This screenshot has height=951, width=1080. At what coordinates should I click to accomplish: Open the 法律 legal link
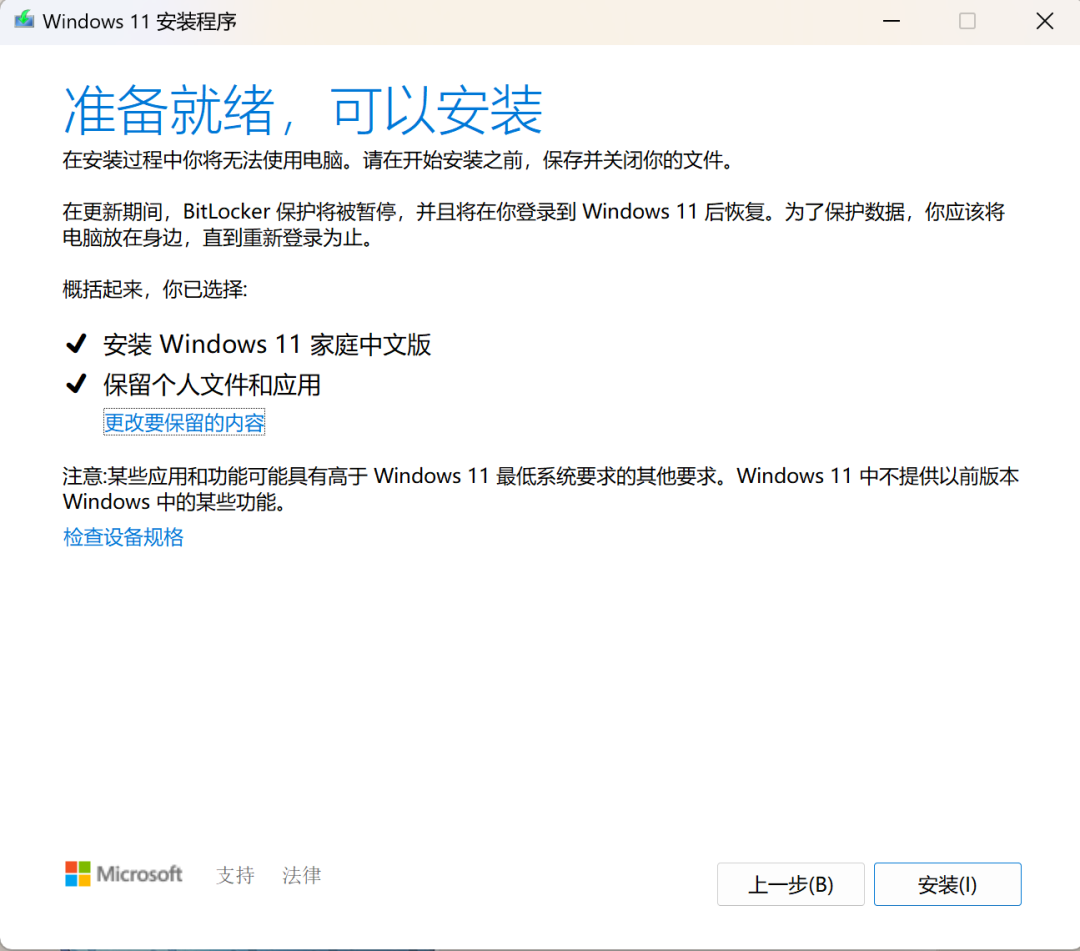coord(302,875)
